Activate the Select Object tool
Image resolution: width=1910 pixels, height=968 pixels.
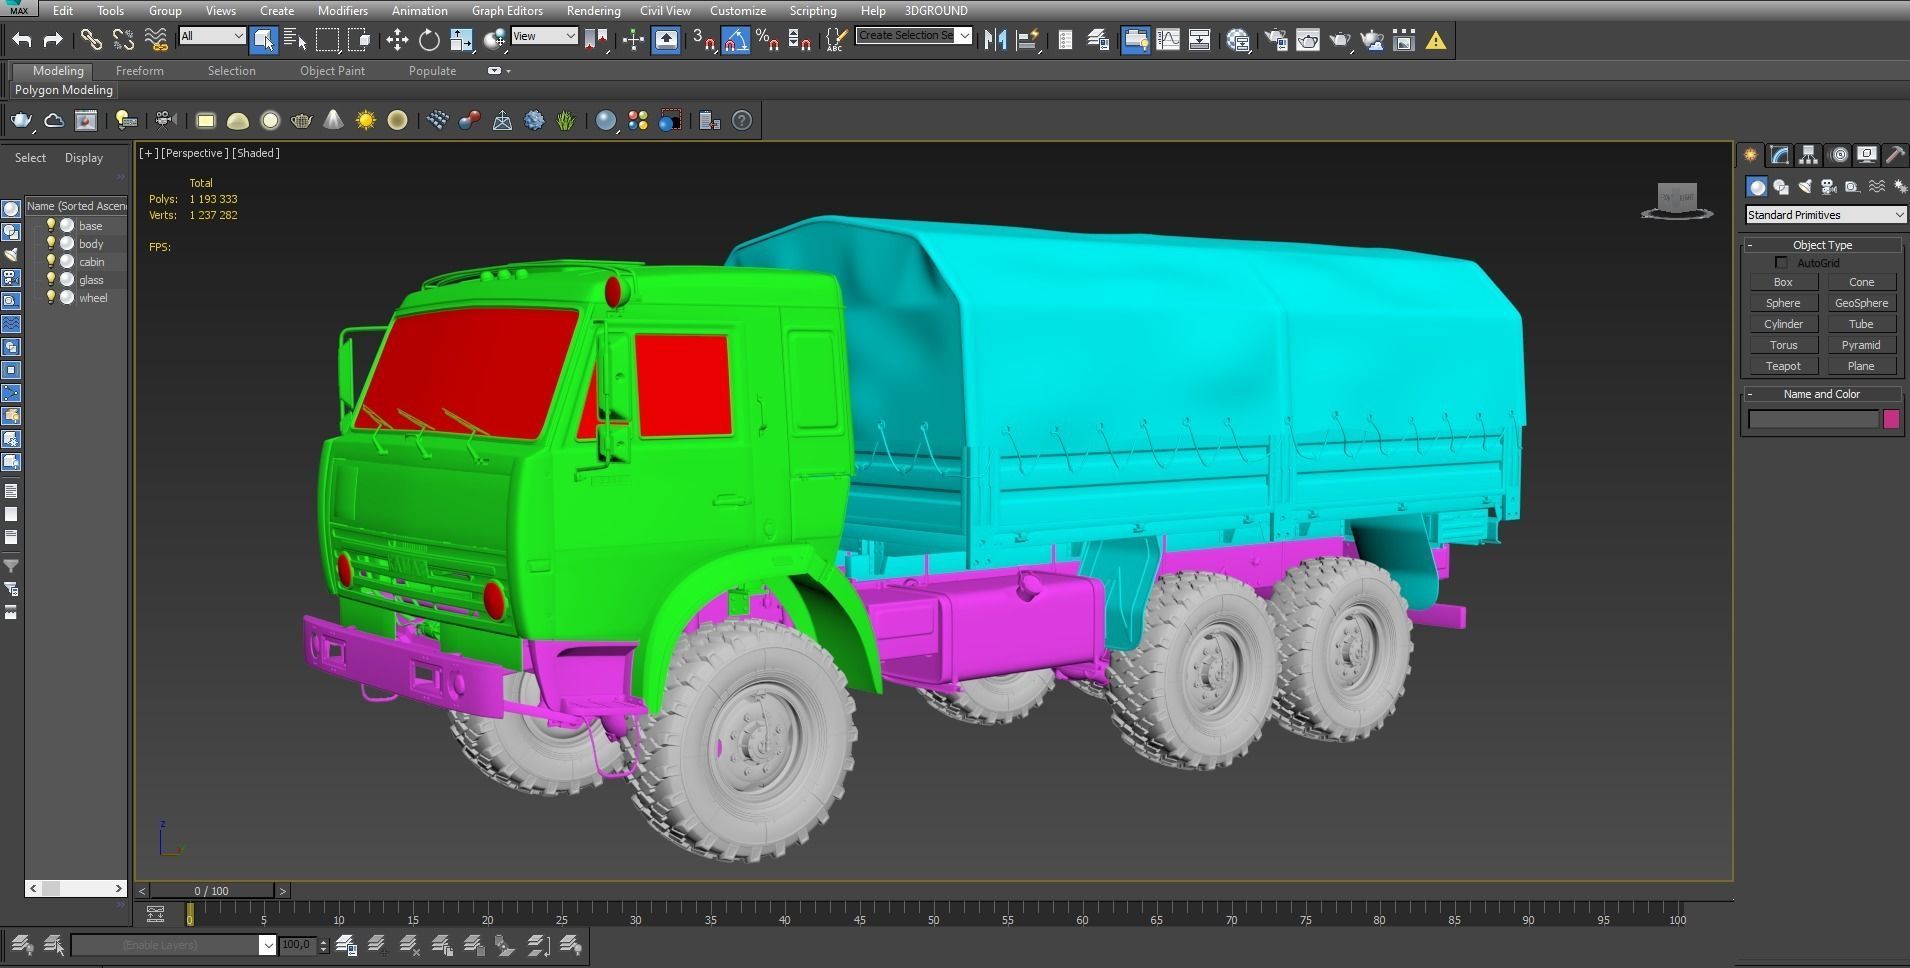pyautogui.click(x=263, y=40)
